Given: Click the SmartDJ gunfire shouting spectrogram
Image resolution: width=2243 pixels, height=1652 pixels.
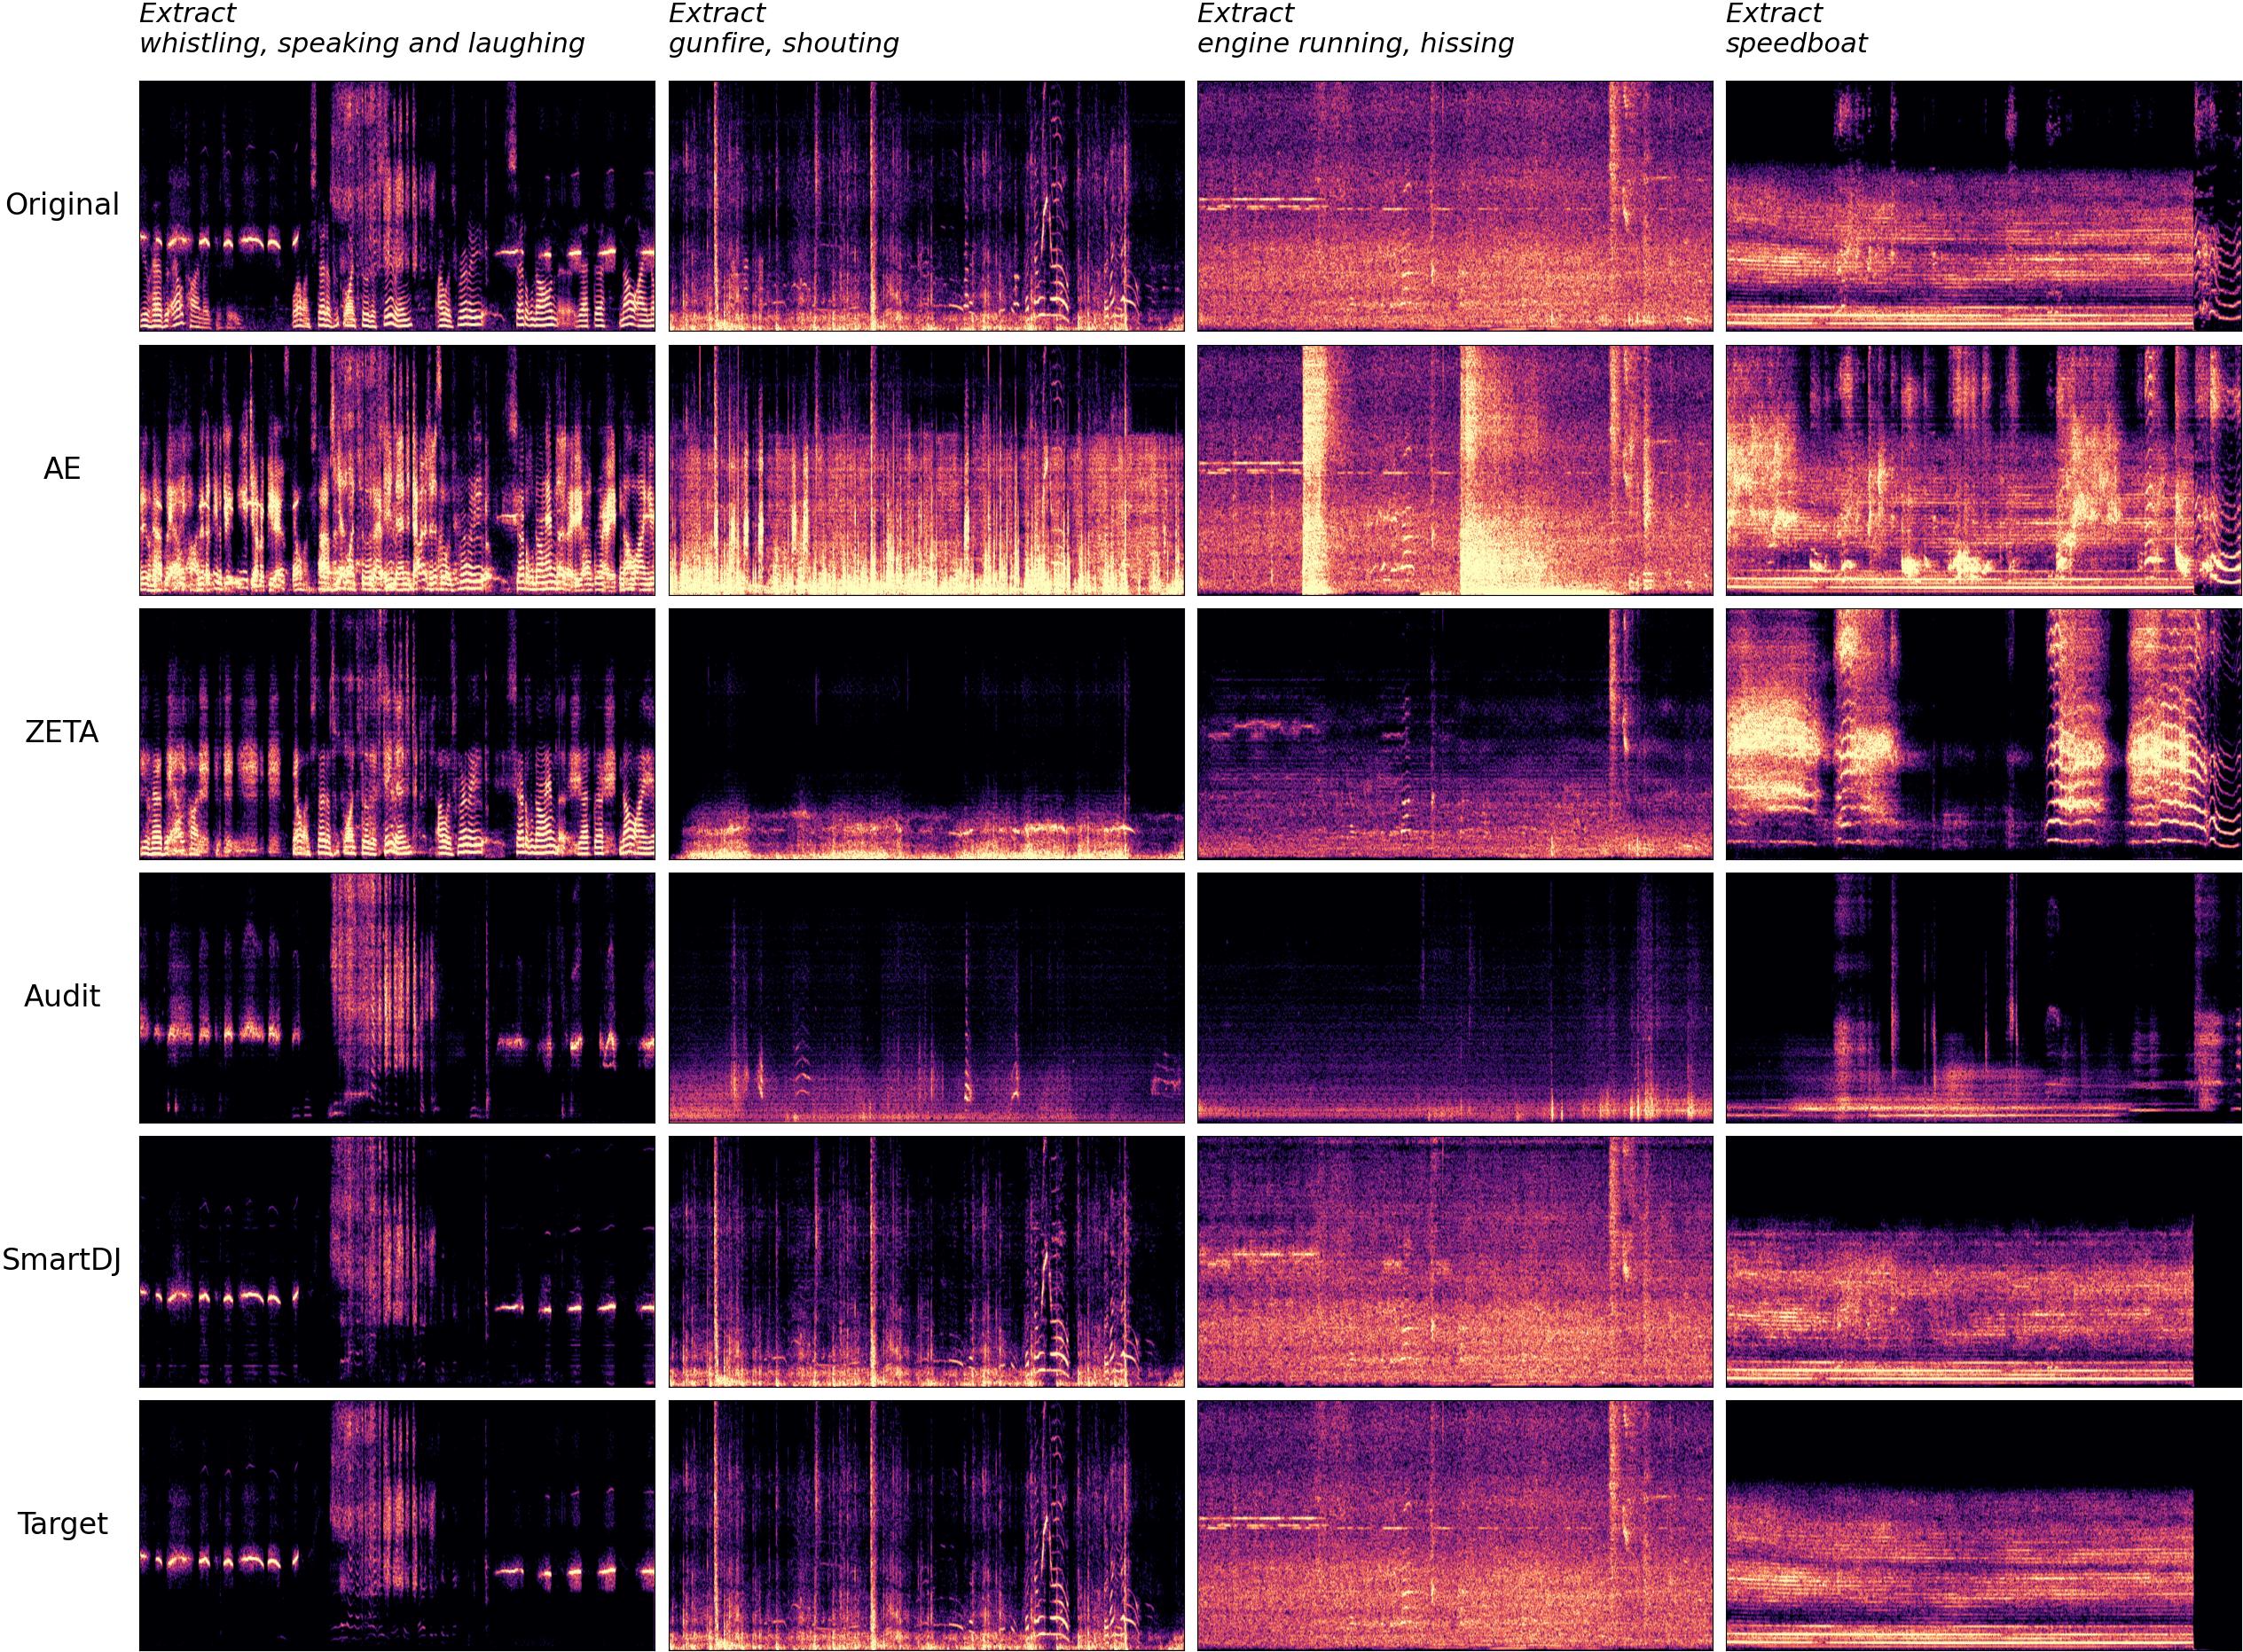Looking at the screenshot, I should pos(926,1261).
